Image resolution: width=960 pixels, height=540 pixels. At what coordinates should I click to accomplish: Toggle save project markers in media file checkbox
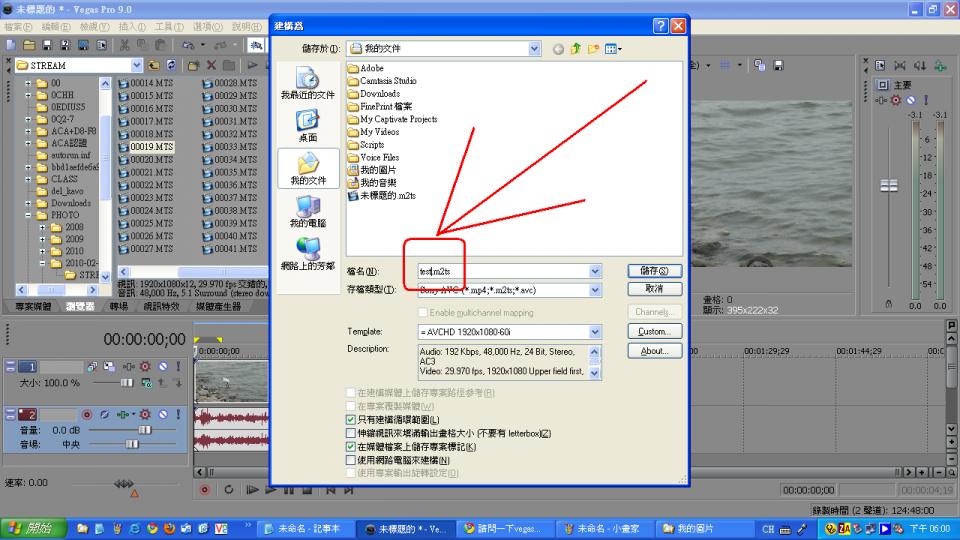tap(351, 447)
